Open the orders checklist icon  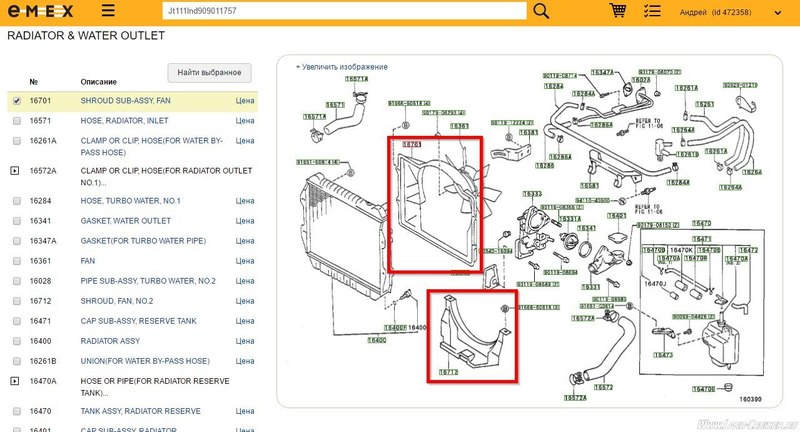[x=653, y=11]
